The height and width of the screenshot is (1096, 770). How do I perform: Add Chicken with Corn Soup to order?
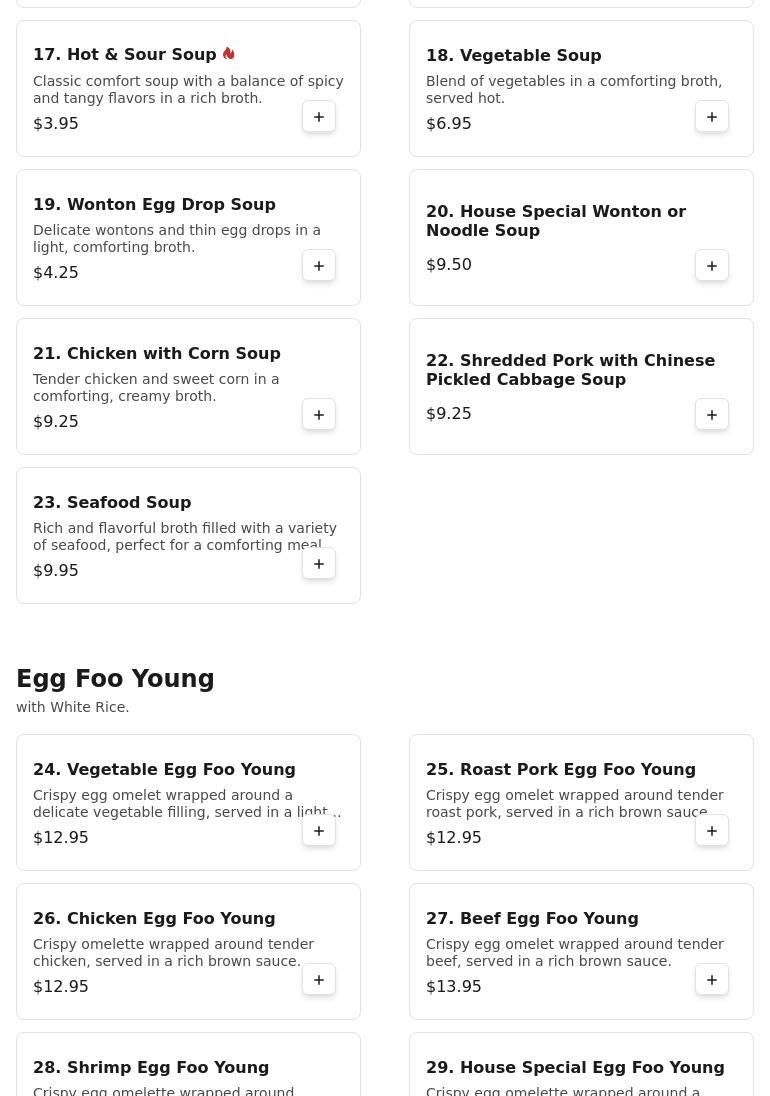[319, 414]
